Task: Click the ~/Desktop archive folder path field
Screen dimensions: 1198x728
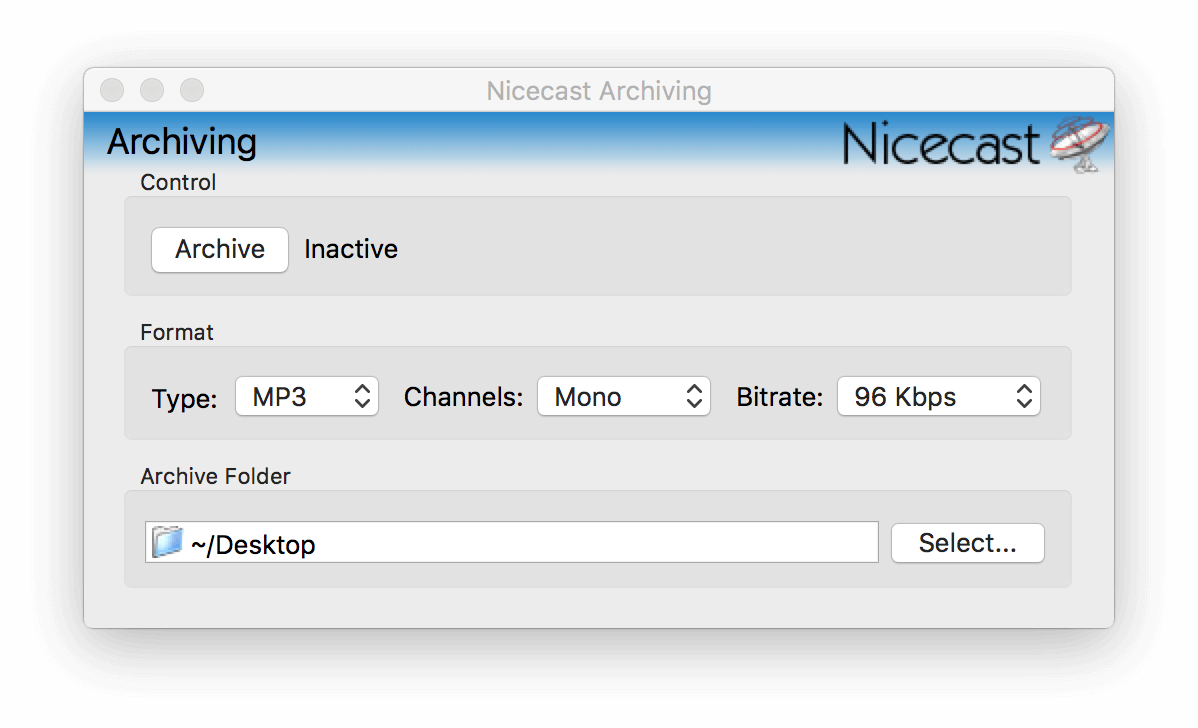Action: (511, 543)
